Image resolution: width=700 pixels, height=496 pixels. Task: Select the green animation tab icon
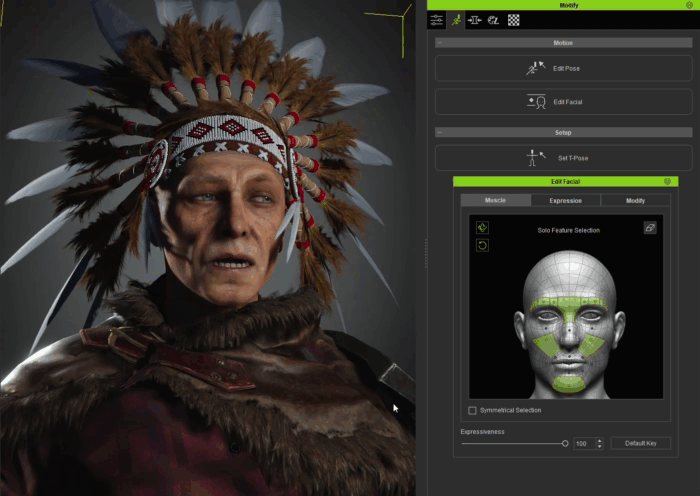pyautogui.click(x=456, y=20)
